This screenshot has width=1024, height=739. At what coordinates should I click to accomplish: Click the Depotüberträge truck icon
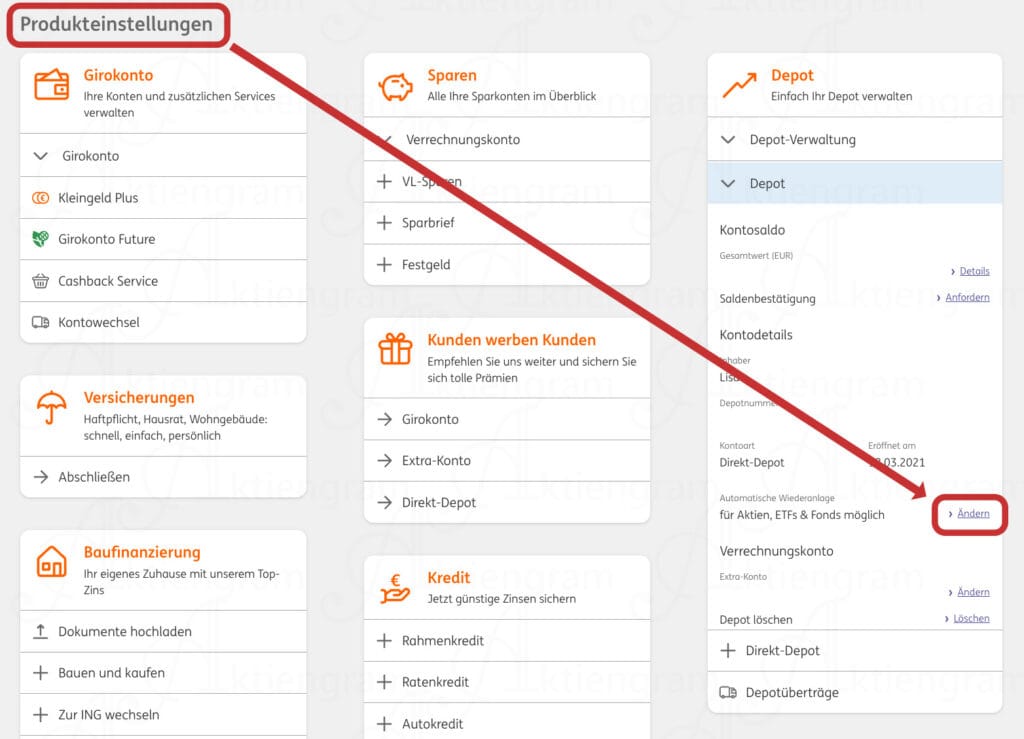[728, 693]
